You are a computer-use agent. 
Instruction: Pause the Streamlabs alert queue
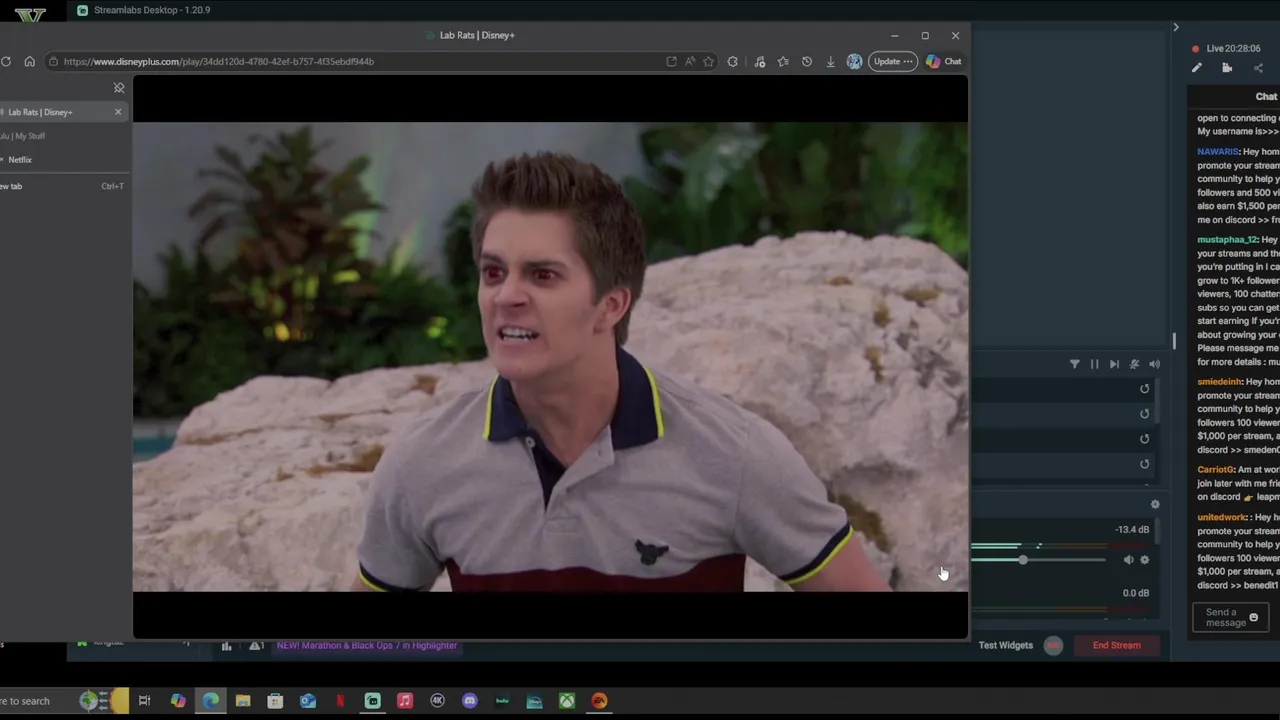click(x=1094, y=365)
